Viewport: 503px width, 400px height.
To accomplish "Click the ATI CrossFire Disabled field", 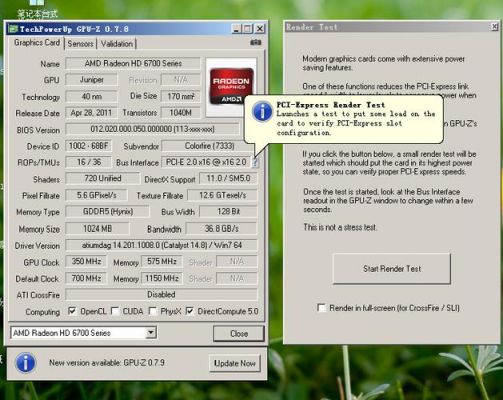I will point(161,295).
